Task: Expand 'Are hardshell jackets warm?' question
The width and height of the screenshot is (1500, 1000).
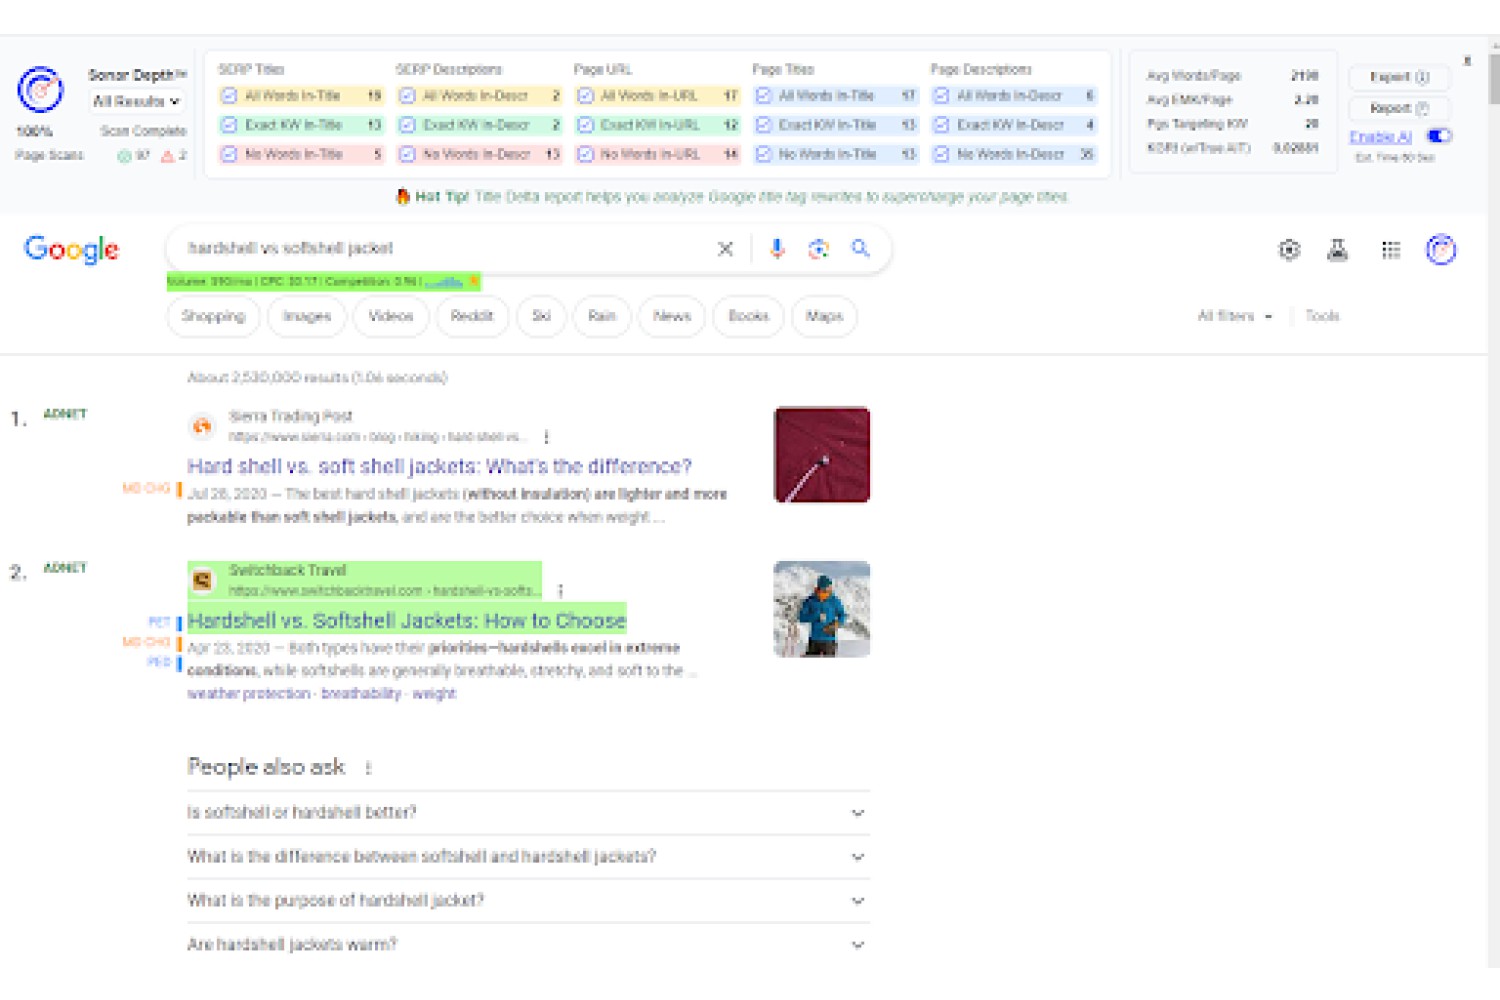Action: click(x=528, y=945)
